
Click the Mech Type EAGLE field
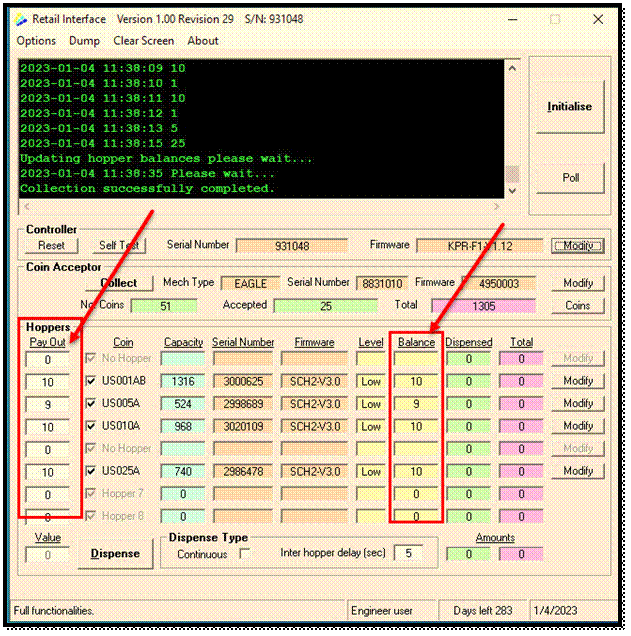(x=251, y=284)
